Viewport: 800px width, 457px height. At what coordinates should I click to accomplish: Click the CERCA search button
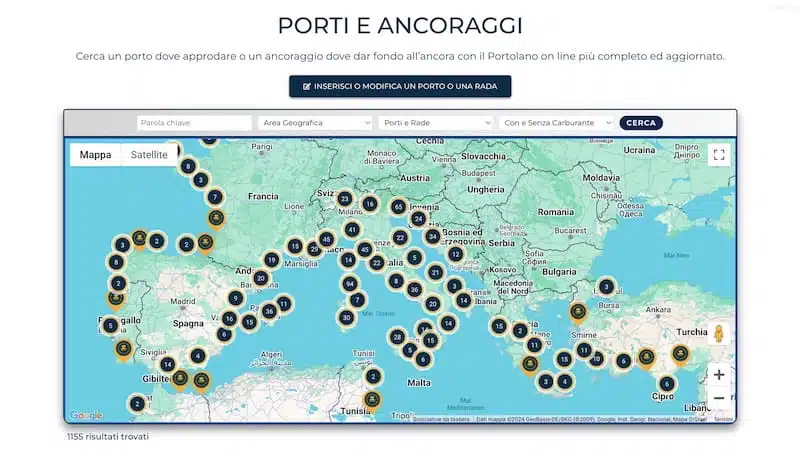pyautogui.click(x=641, y=123)
